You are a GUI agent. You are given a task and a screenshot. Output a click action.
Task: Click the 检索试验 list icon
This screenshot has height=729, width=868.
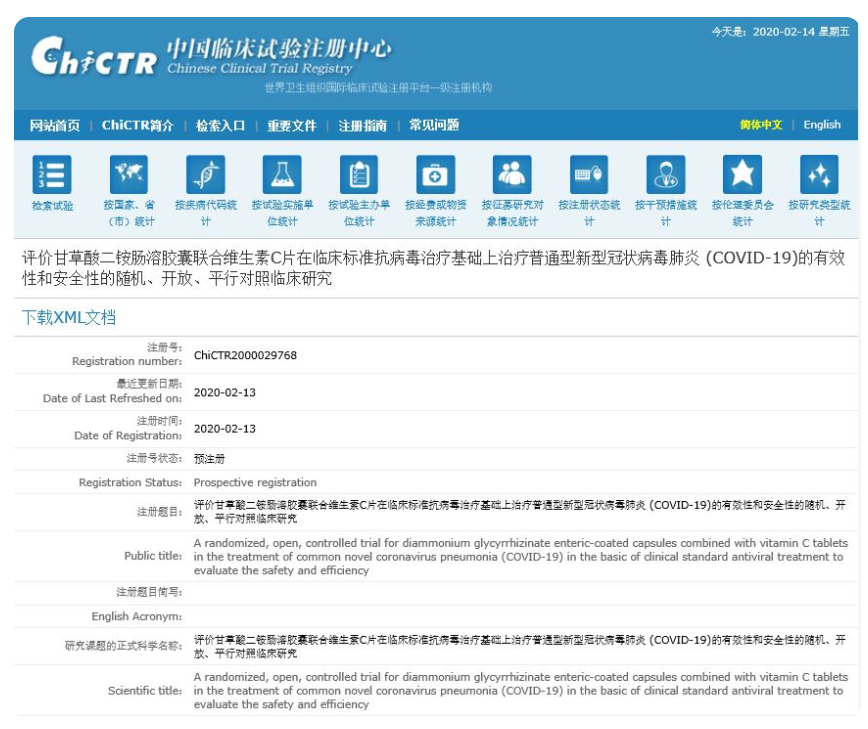[x=52, y=175]
